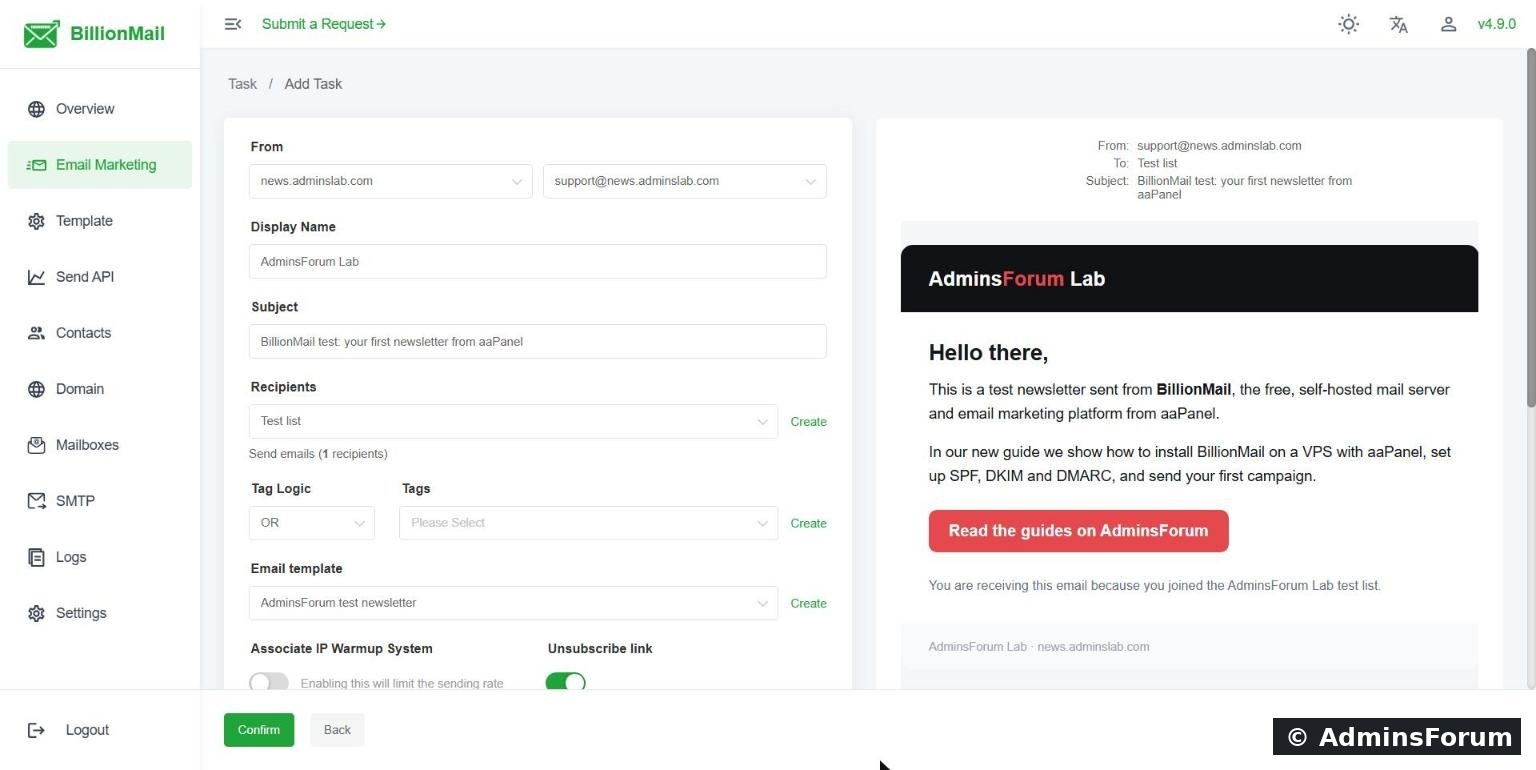Viewport: 1536px width, 770px height.
Task: Click the page vertical scrollbar
Action: 1530,230
